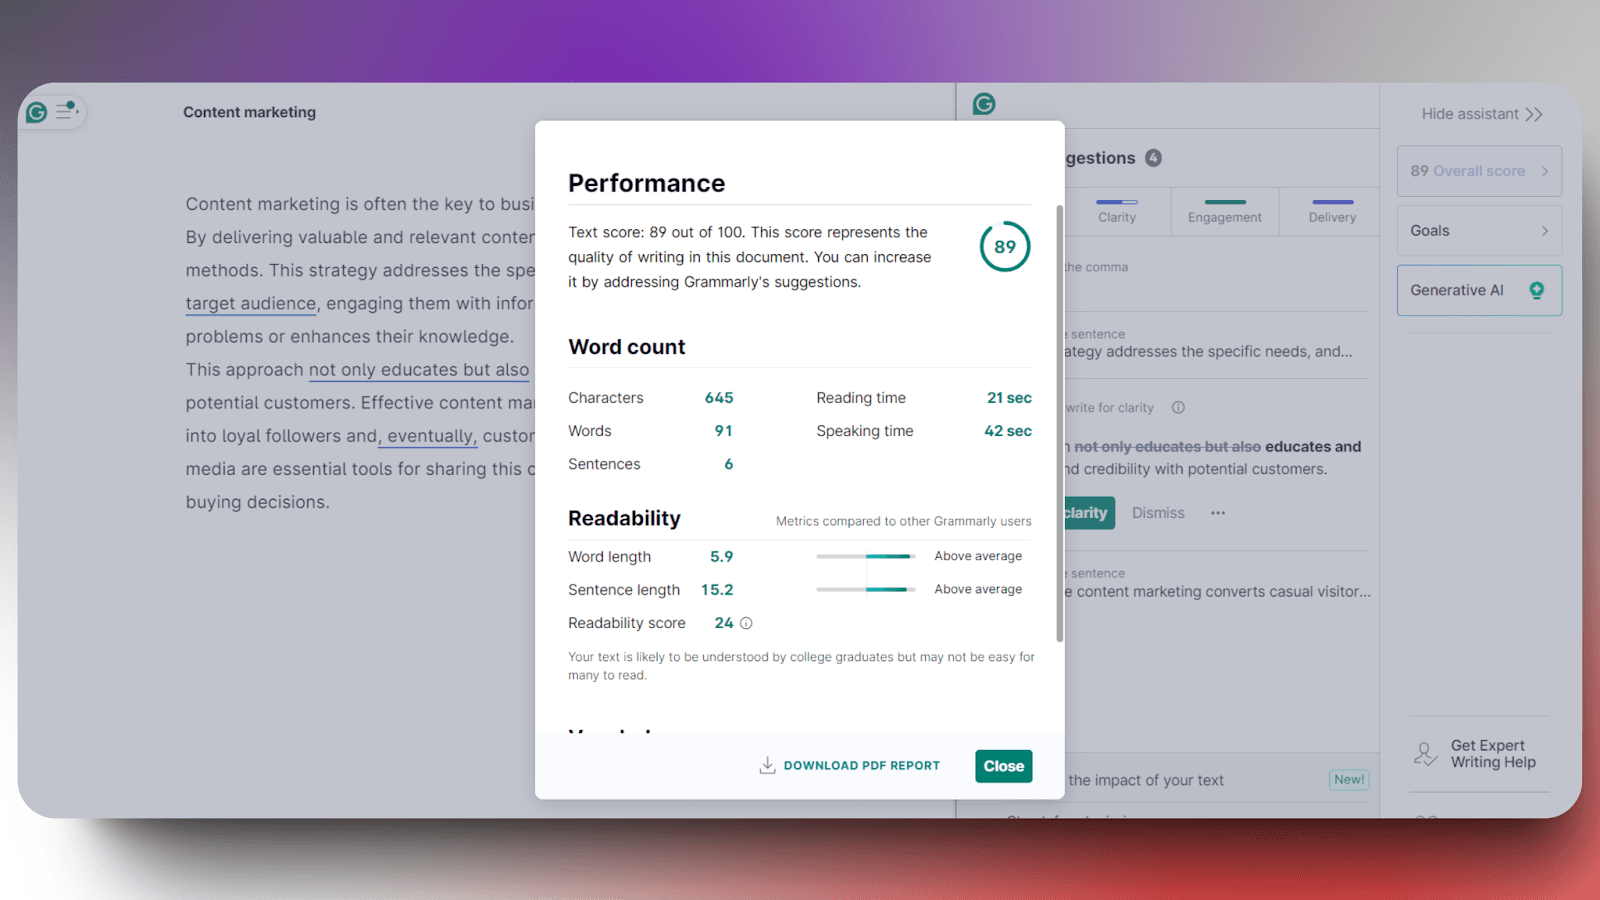Click the Grammarly G icon in assistant panel
The height and width of the screenshot is (900, 1600).
click(x=984, y=104)
